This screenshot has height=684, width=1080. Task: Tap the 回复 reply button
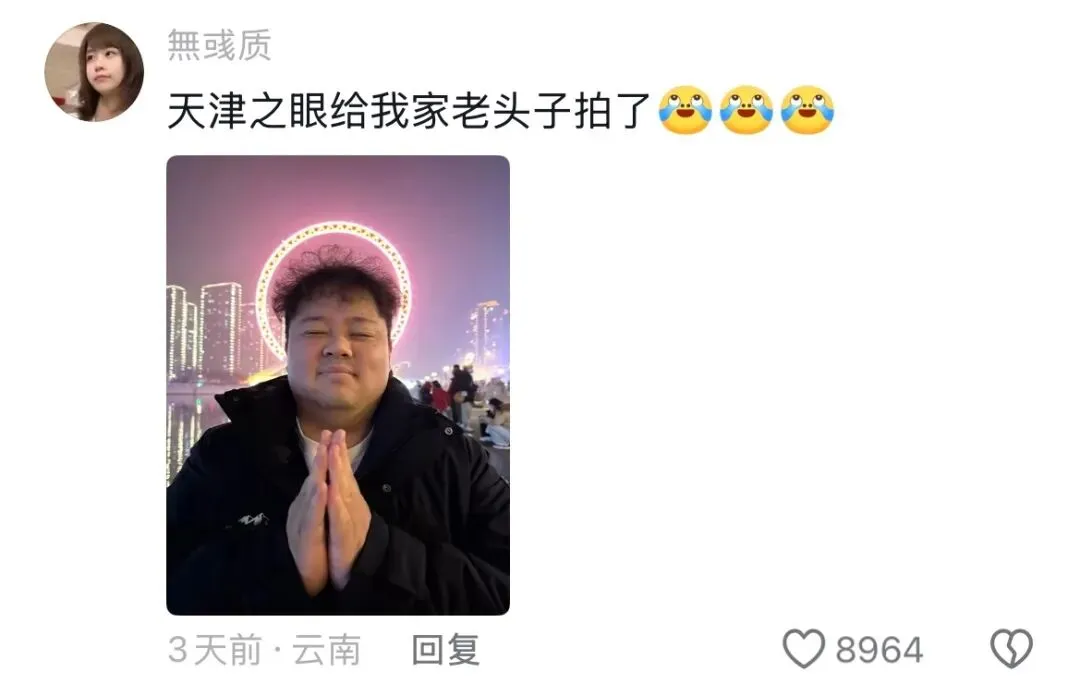446,650
